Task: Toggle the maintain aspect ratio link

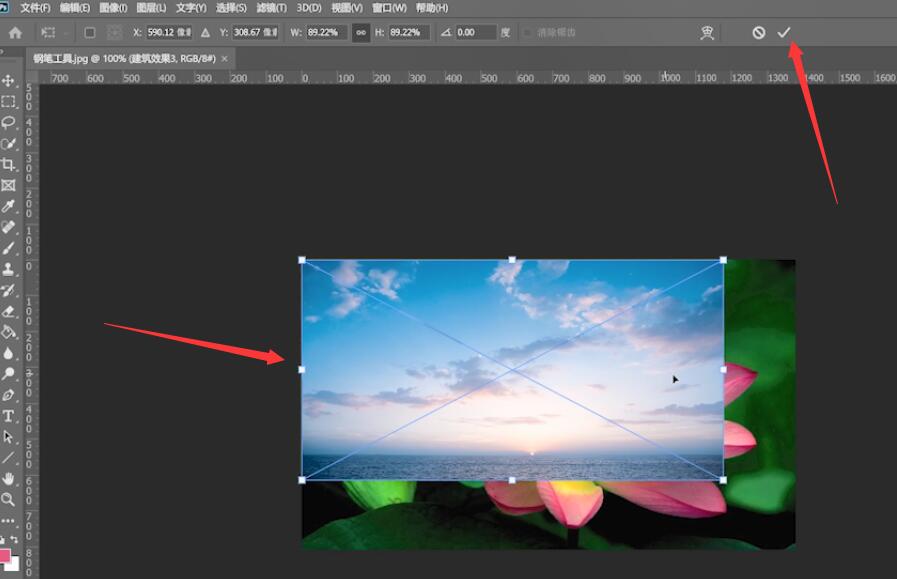Action: pos(361,33)
